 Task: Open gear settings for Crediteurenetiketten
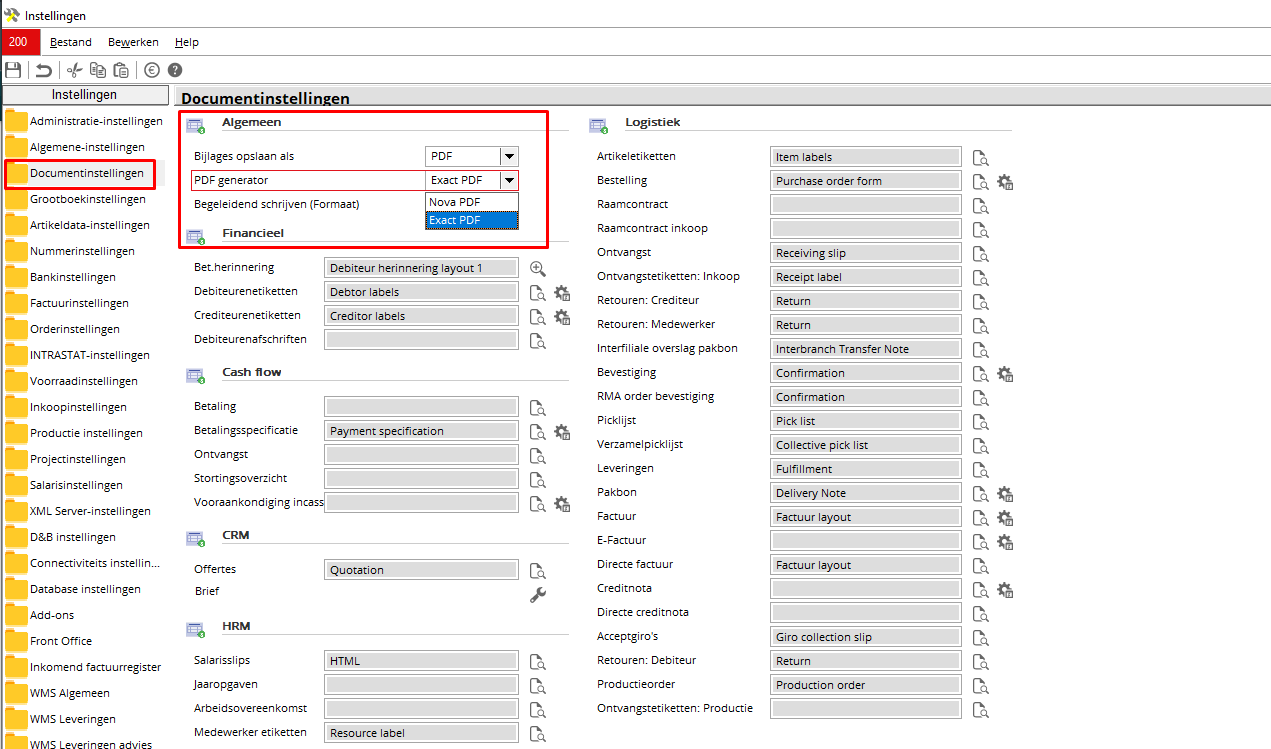[x=562, y=316]
